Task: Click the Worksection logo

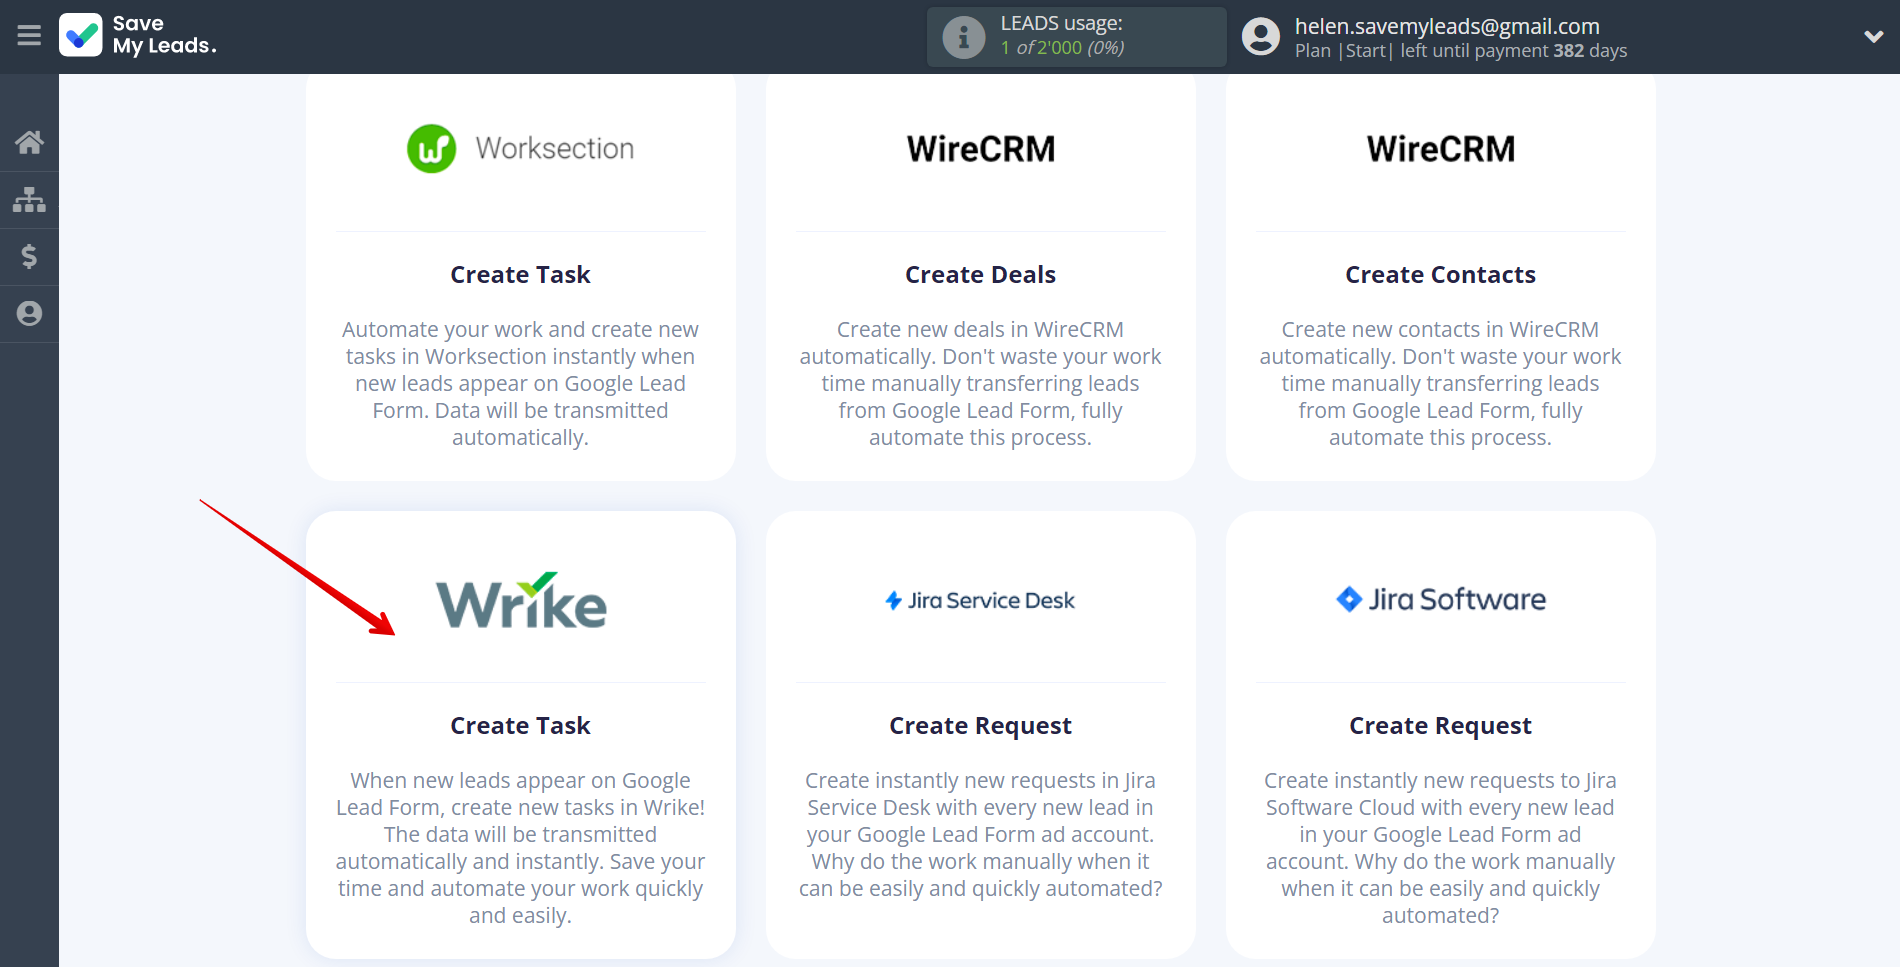Action: pos(521,149)
